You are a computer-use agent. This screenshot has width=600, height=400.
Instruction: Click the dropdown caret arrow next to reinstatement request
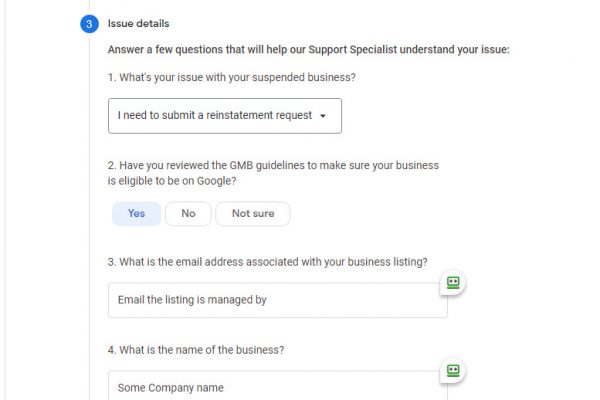(323, 116)
